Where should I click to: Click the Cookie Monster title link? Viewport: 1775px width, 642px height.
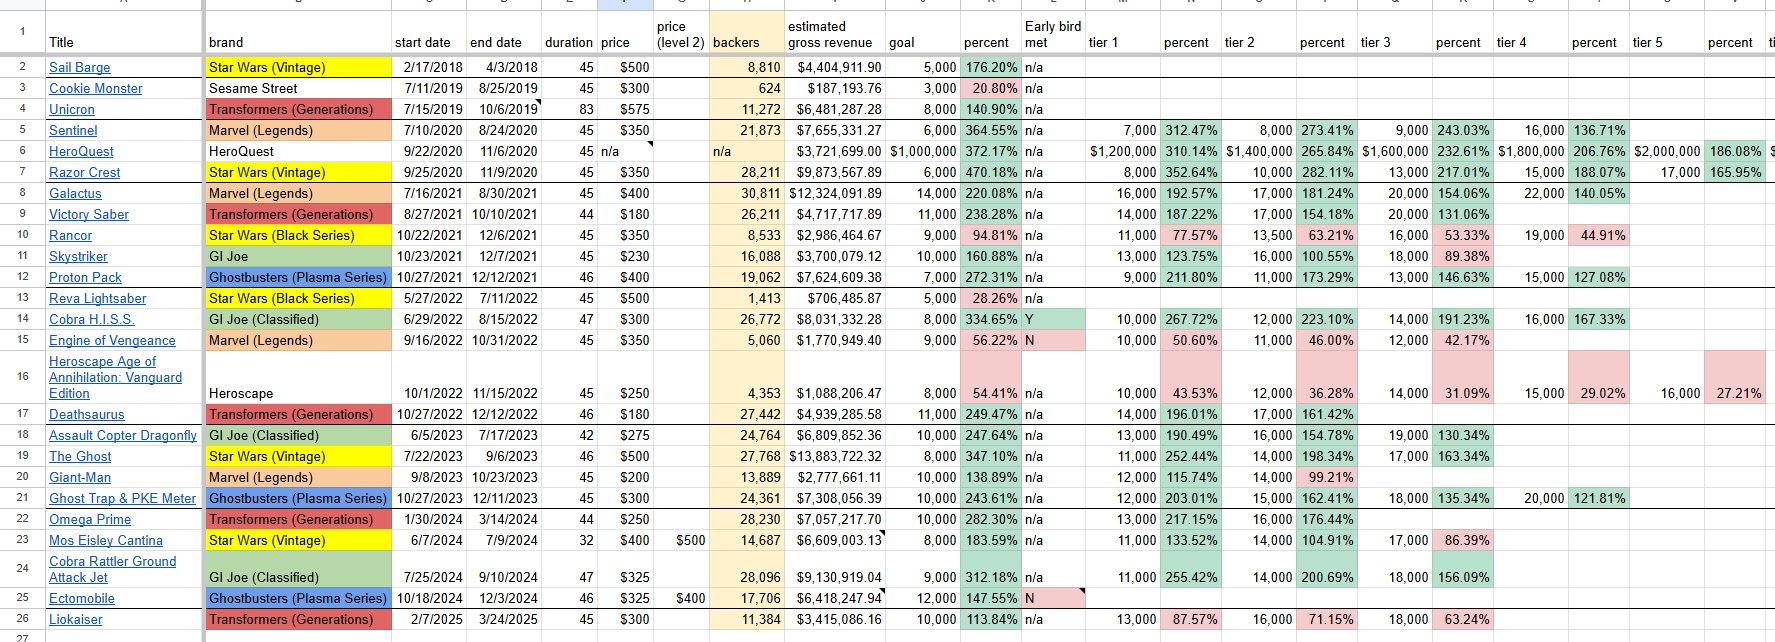96,88
